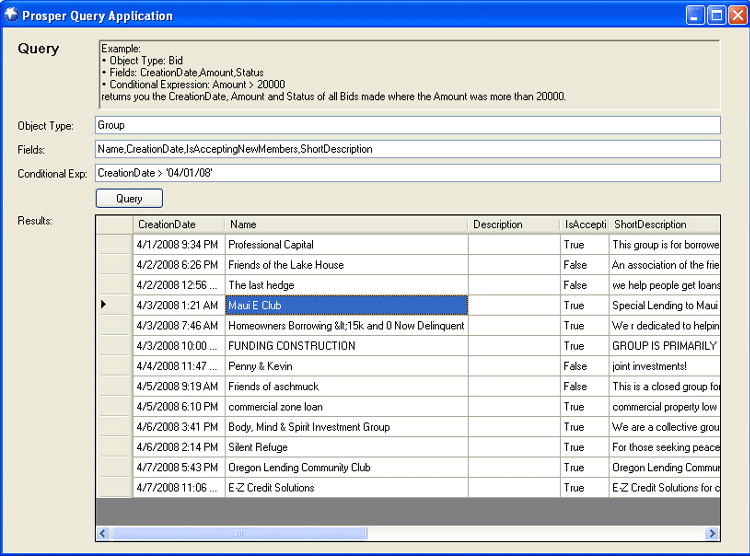Viewport: 750px width, 556px height.
Task: Click the horizontal scrollbar thumb
Action: click(240, 534)
